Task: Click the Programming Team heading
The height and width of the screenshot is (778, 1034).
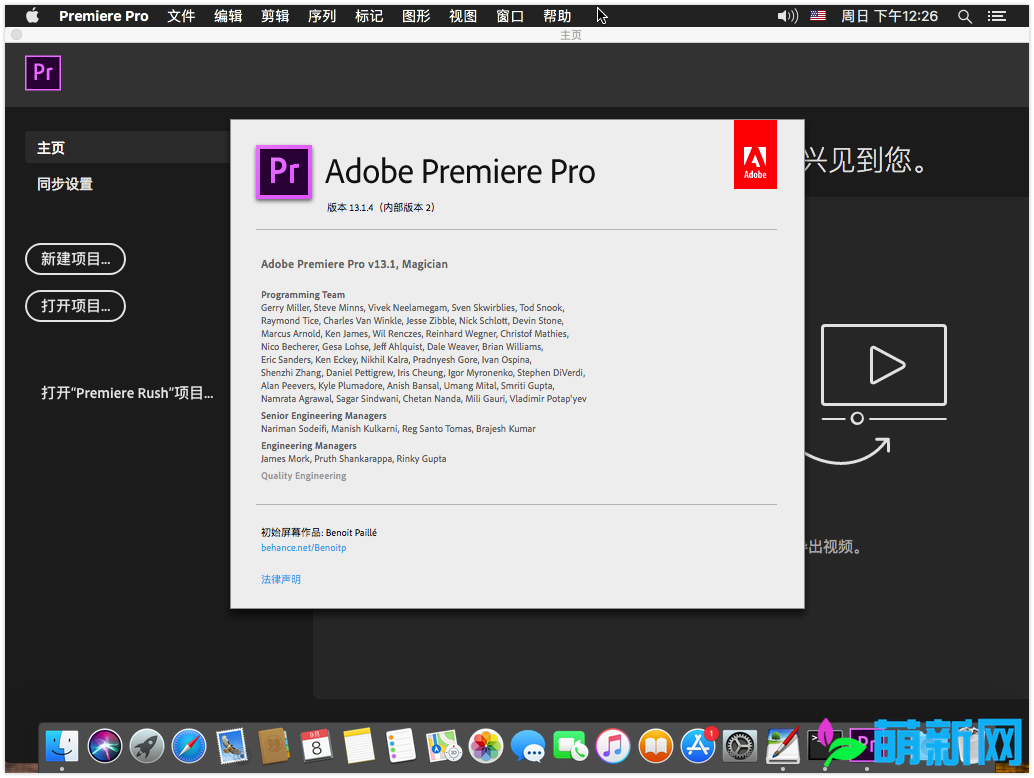Action: tap(303, 295)
